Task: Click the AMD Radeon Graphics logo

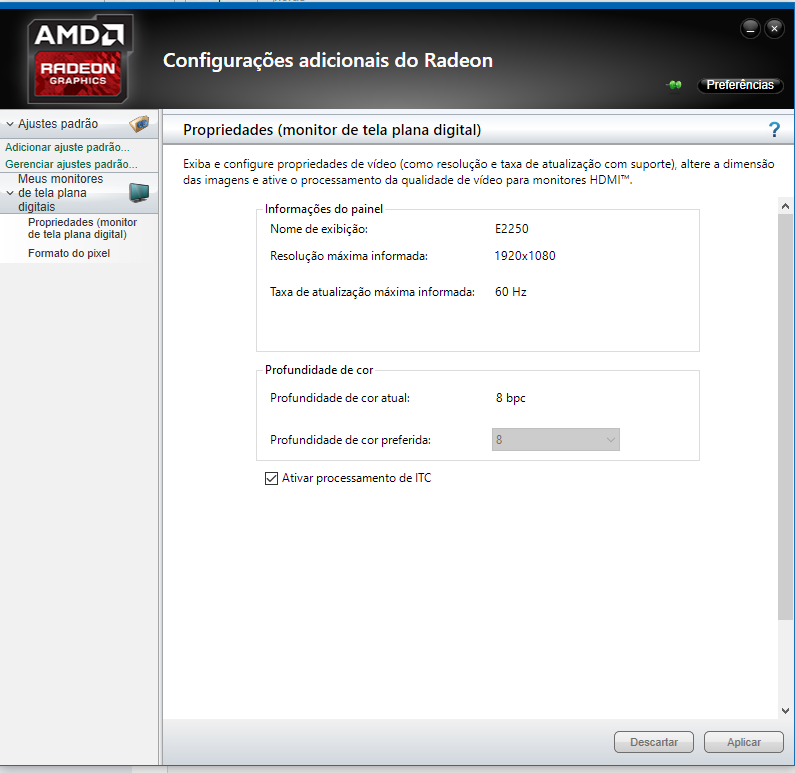Action: click(80, 59)
